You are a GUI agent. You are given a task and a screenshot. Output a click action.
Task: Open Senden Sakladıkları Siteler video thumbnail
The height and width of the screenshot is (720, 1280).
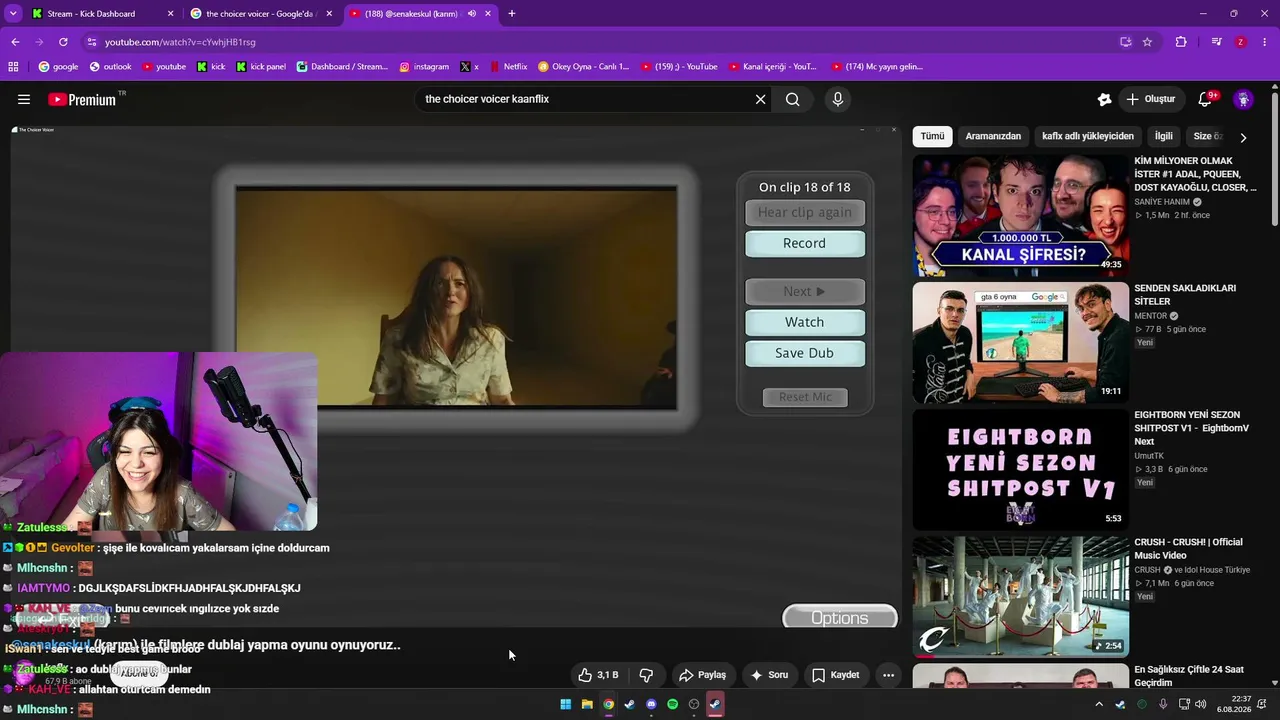[1021, 342]
